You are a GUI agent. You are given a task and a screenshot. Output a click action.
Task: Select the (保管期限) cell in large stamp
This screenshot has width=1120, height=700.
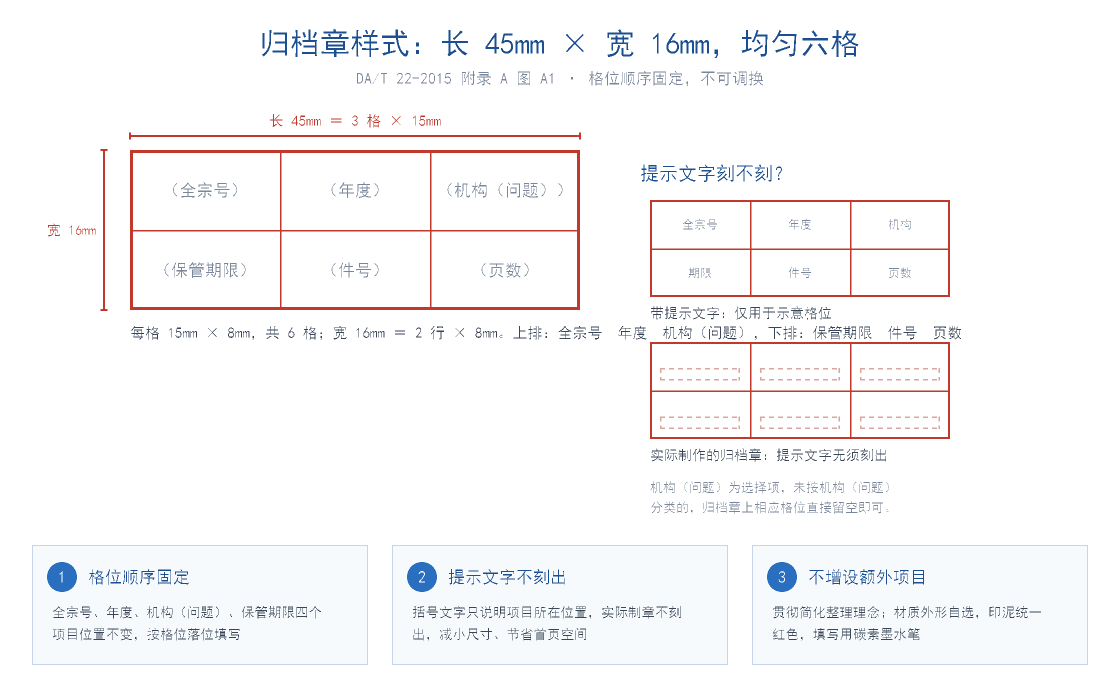(x=206, y=269)
